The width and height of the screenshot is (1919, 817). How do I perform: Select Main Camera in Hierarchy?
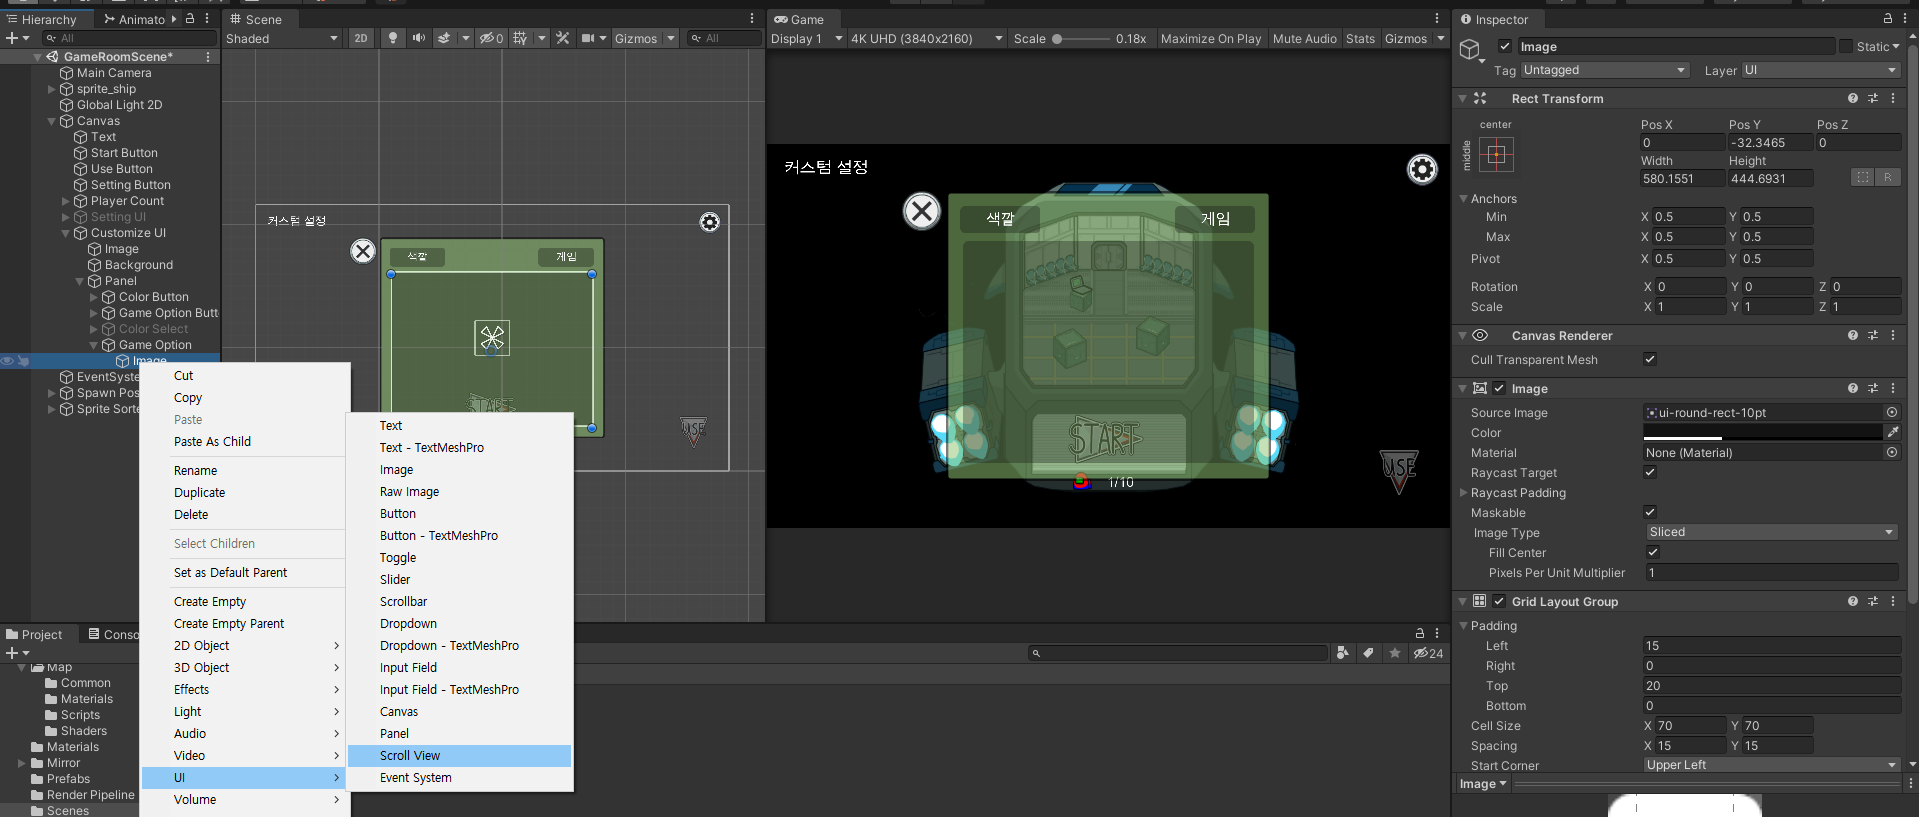click(114, 73)
